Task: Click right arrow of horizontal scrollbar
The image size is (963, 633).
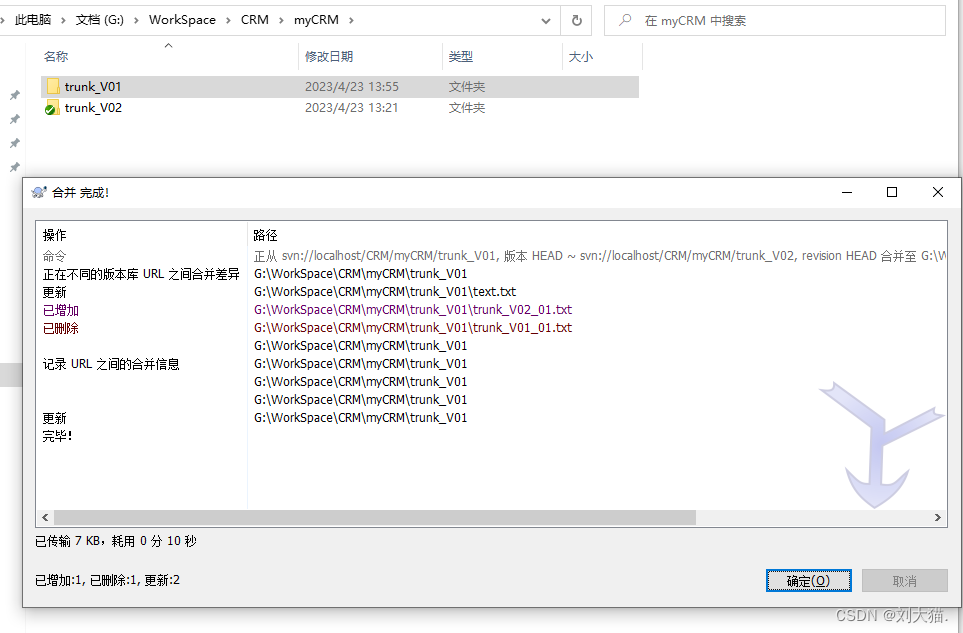Action: tap(938, 518)
